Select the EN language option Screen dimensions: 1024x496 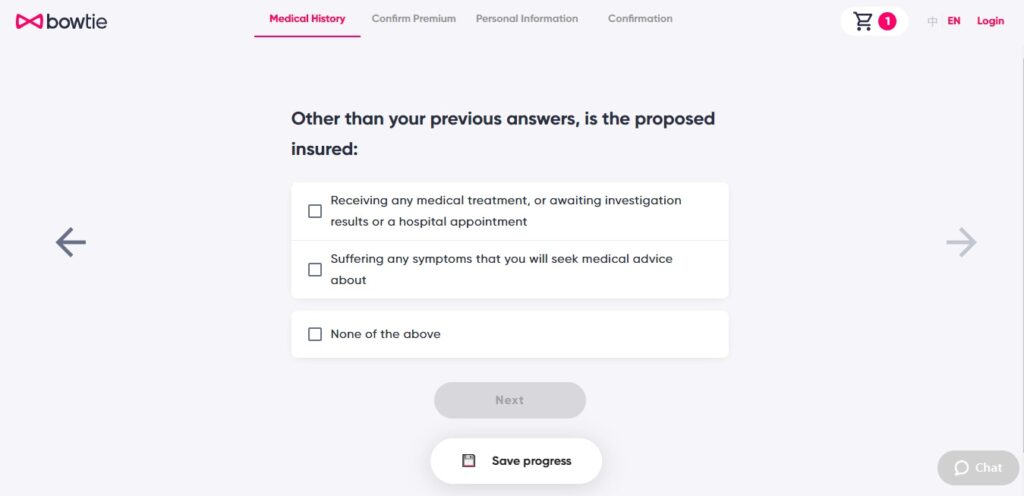point(954,21)
